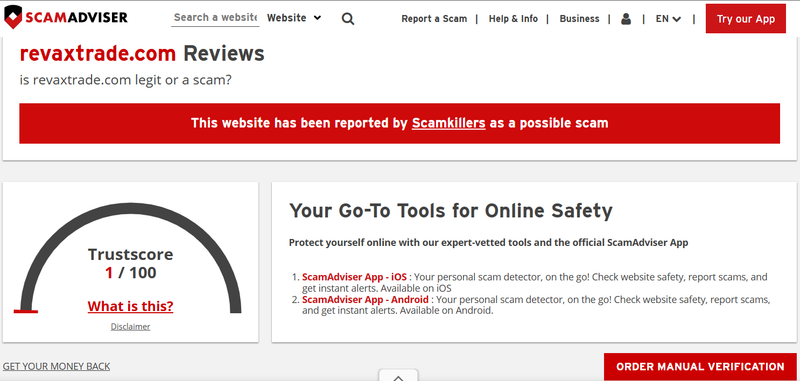800x381 pixels.
Task: Click the Trustscore label text
Action: (x=131, y=254)
